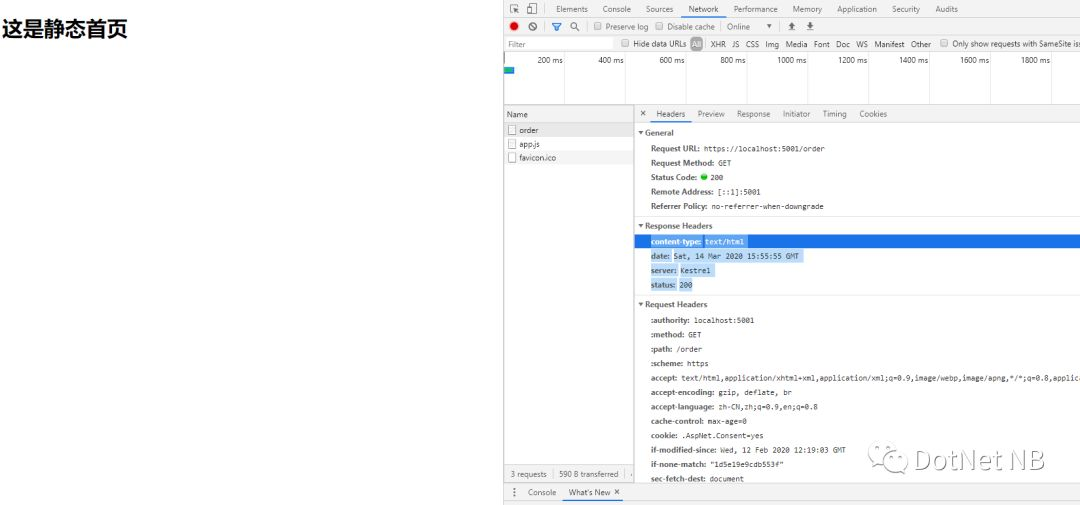1080x505 pixels.
Task: Toggle the device toolbar icon
Action: pos(532,9)
